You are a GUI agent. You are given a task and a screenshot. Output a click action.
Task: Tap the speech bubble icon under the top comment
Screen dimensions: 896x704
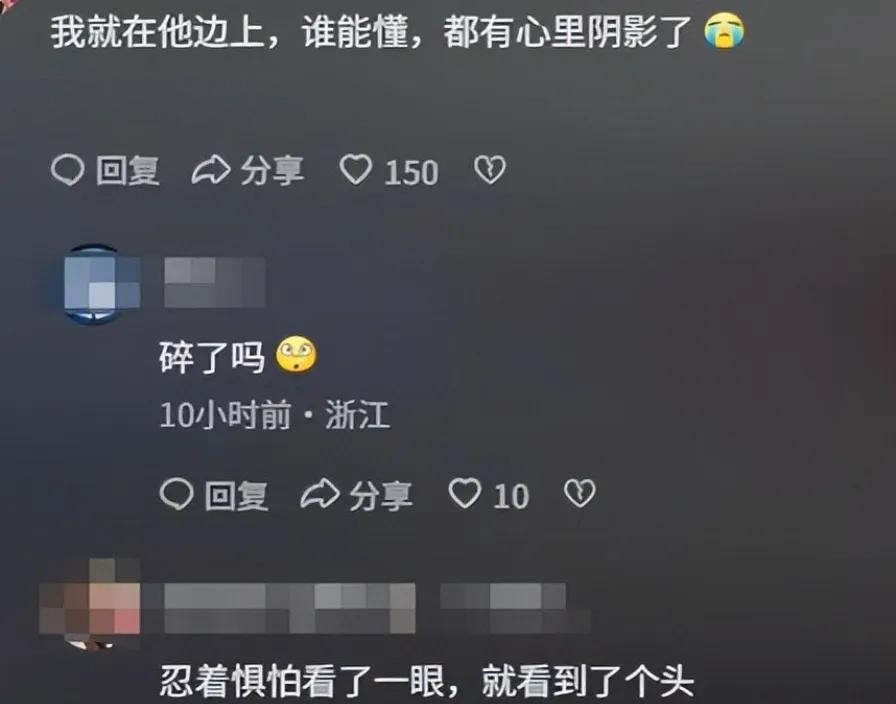pyautogui.click(x=67, y=170)
